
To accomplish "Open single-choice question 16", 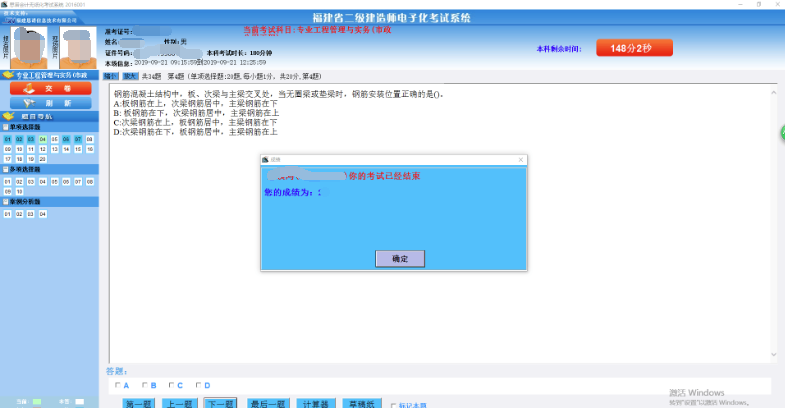I will pos(90,149).
